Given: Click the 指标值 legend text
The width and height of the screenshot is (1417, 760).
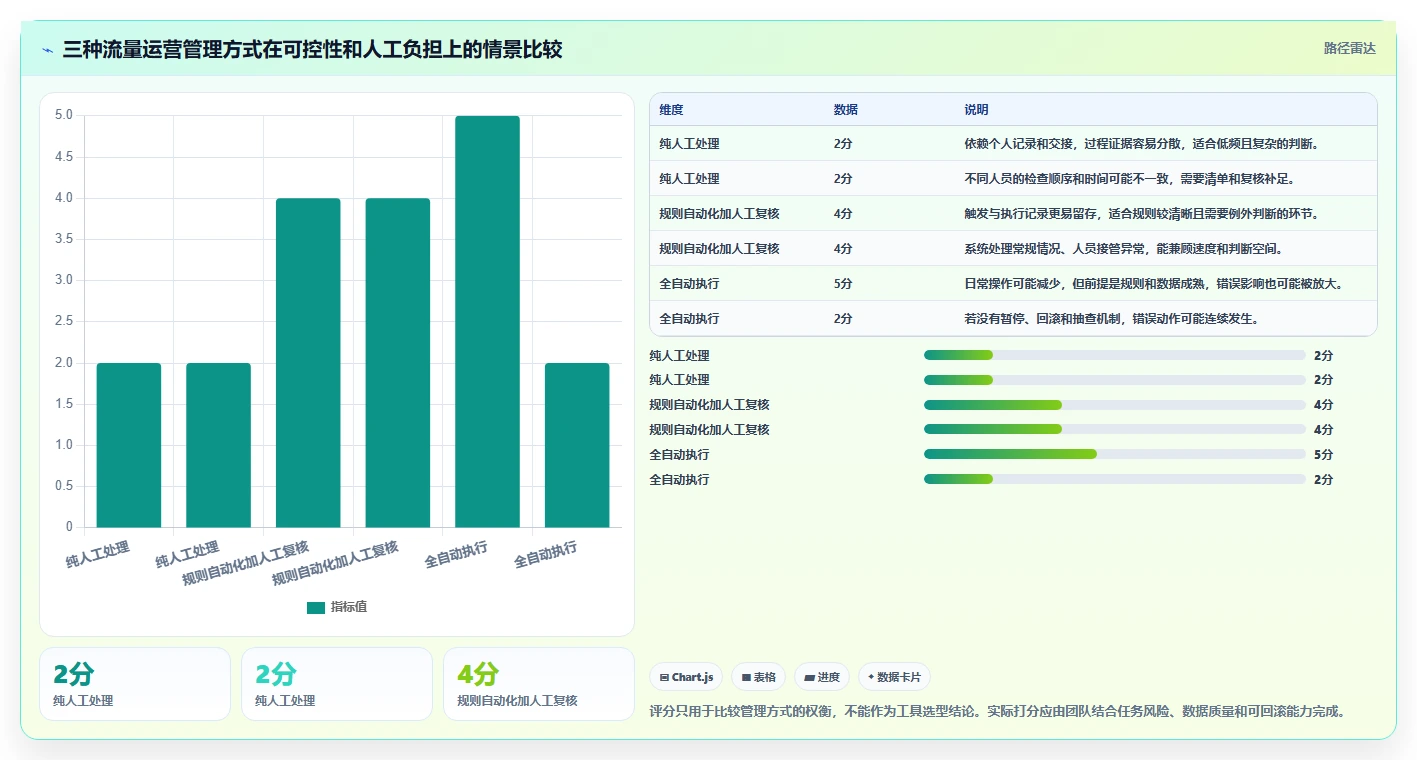Looking at the screenshot, I should (x=349, y=608).
